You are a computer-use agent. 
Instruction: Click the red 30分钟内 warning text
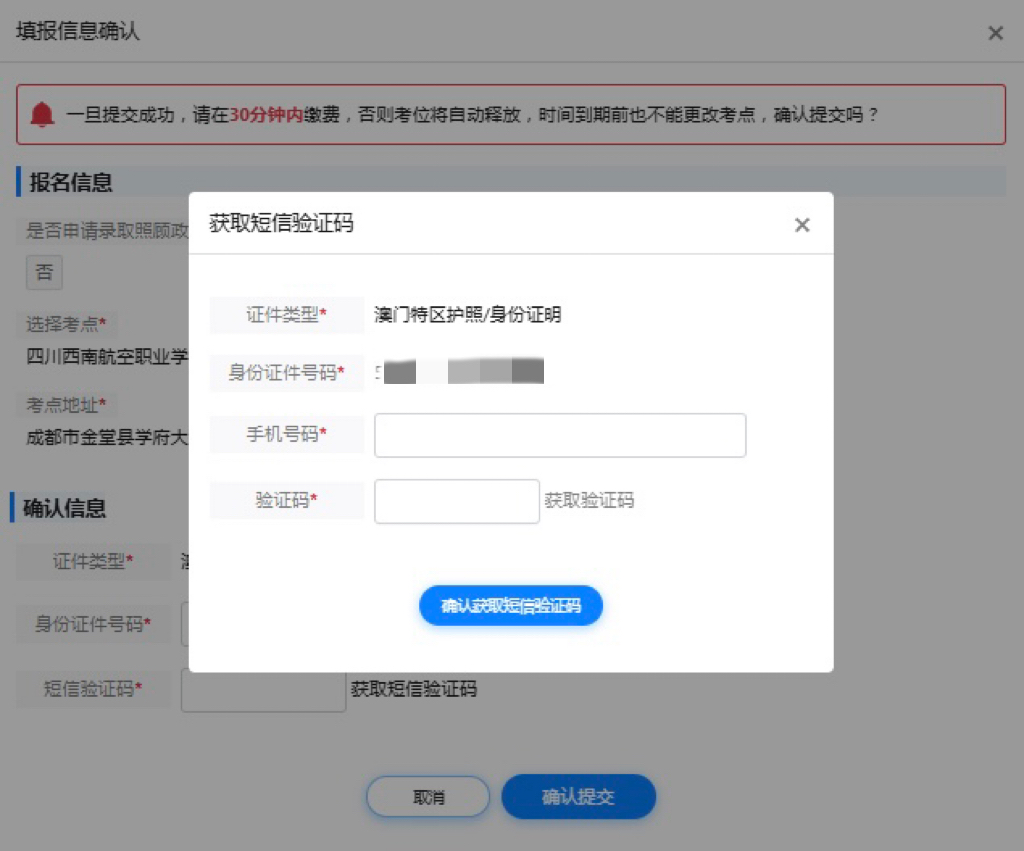coord(266,114)
